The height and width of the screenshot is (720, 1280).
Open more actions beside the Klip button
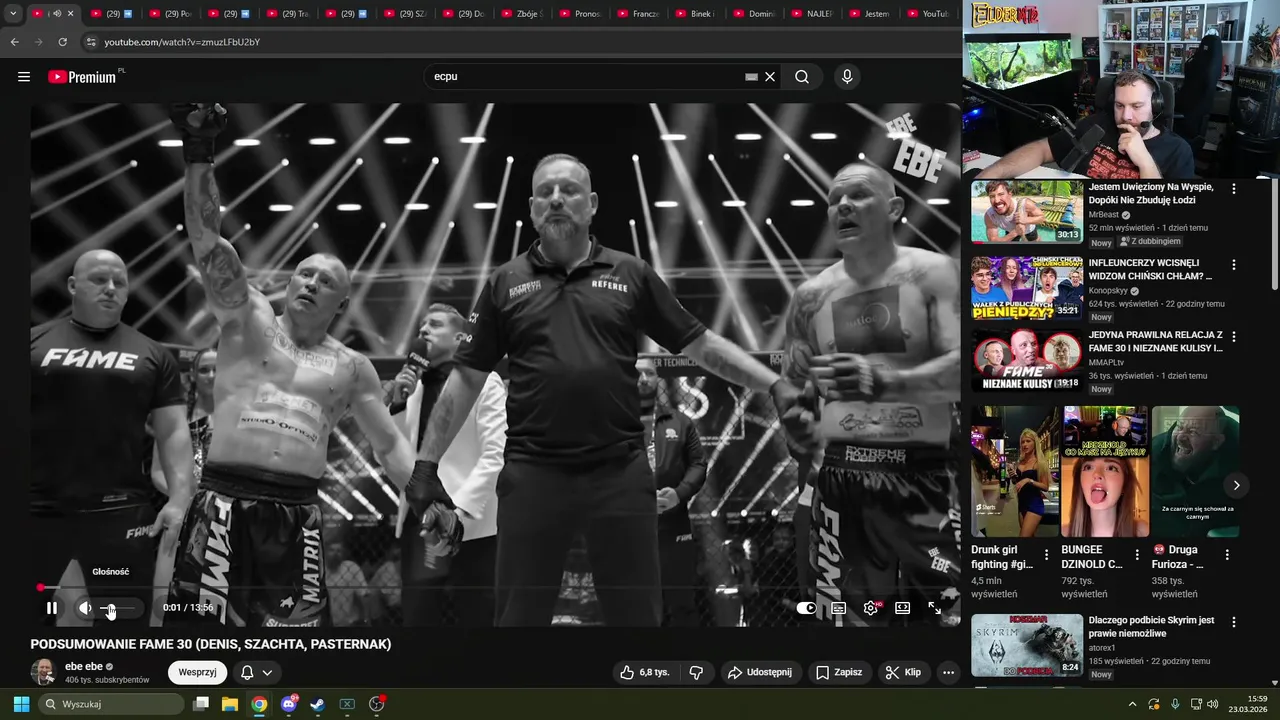tap(948, 672)
